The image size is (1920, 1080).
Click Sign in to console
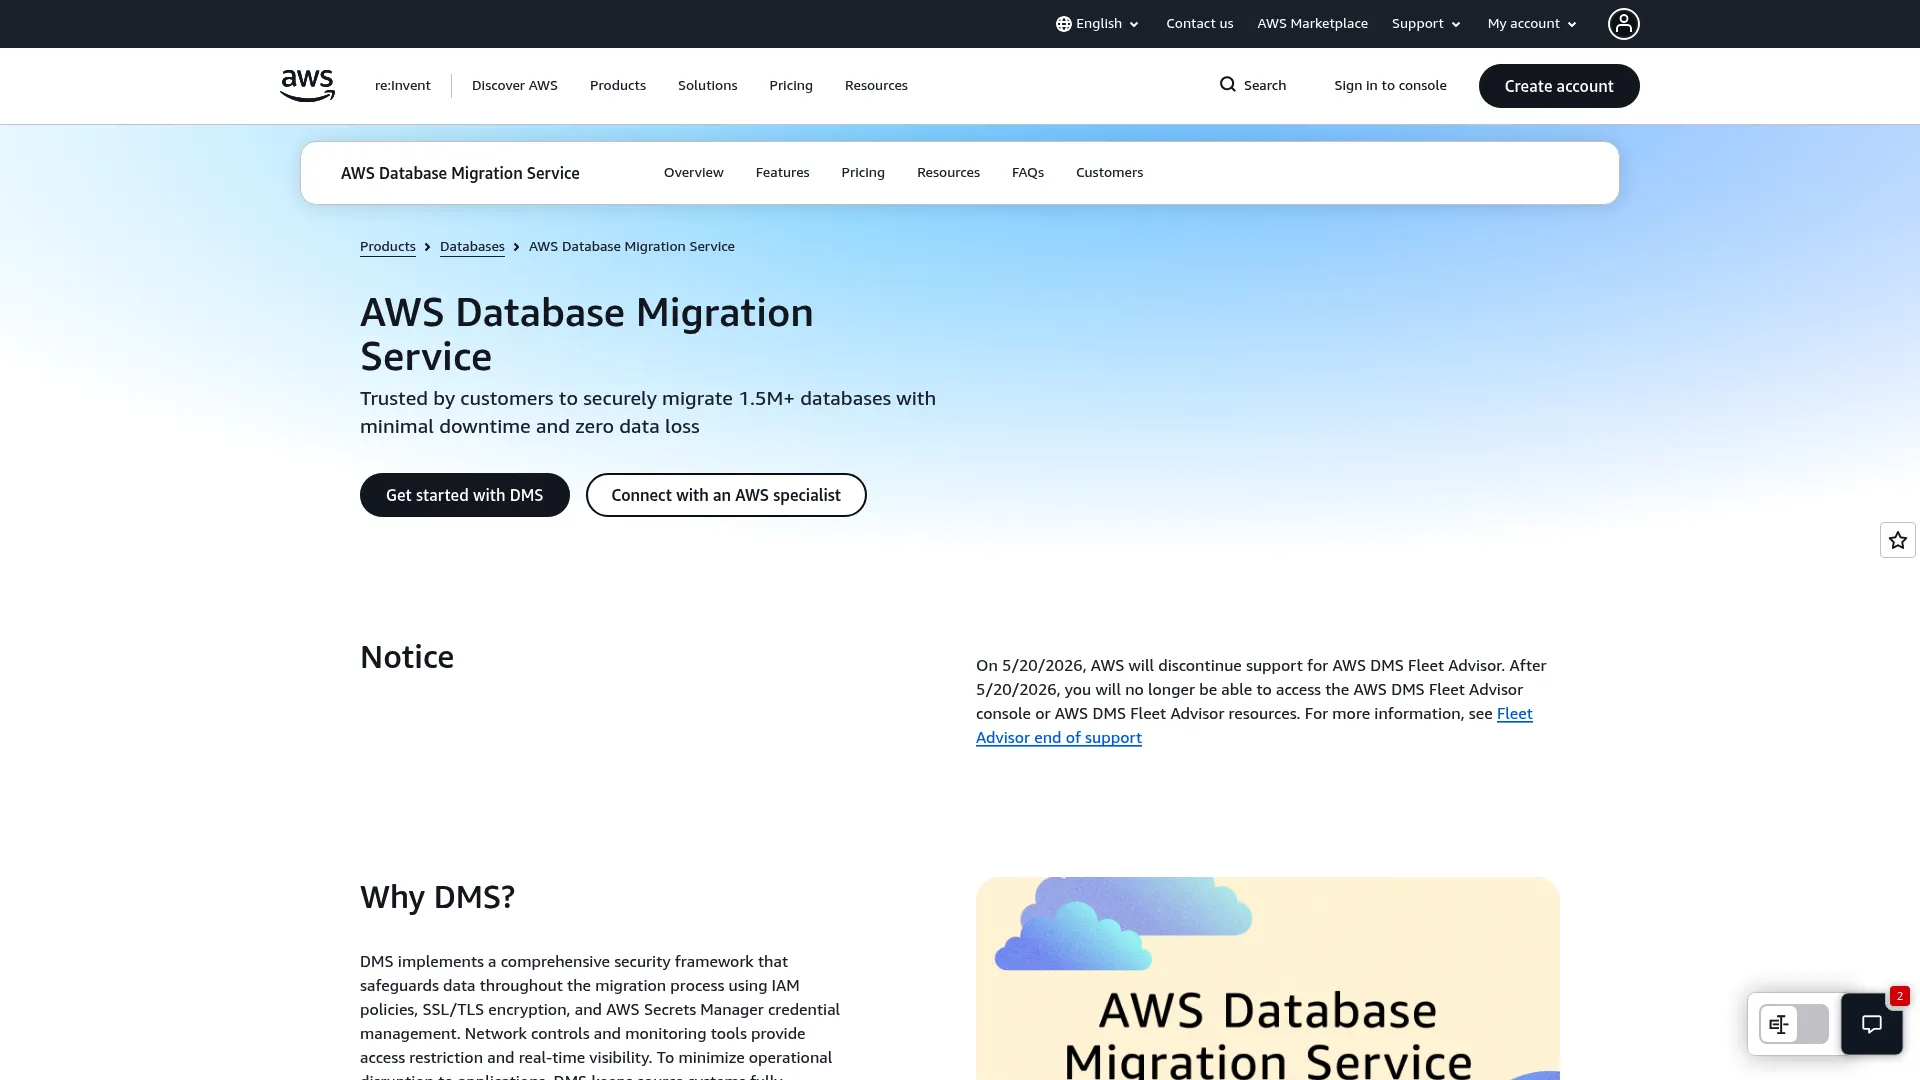click(x=1390, y=85)
